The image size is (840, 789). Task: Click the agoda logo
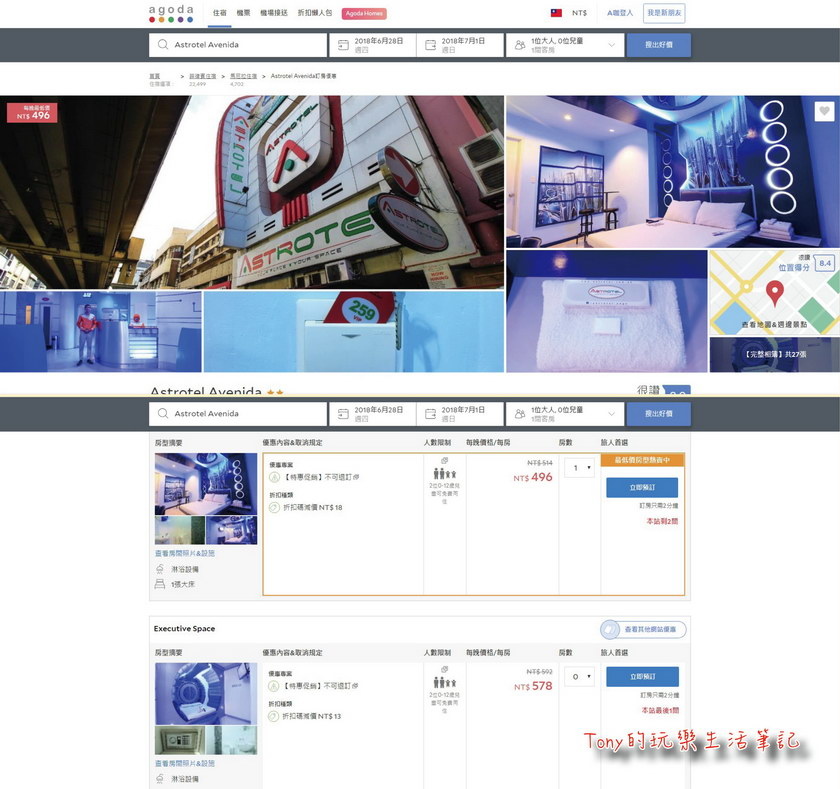tap(171, 13)
